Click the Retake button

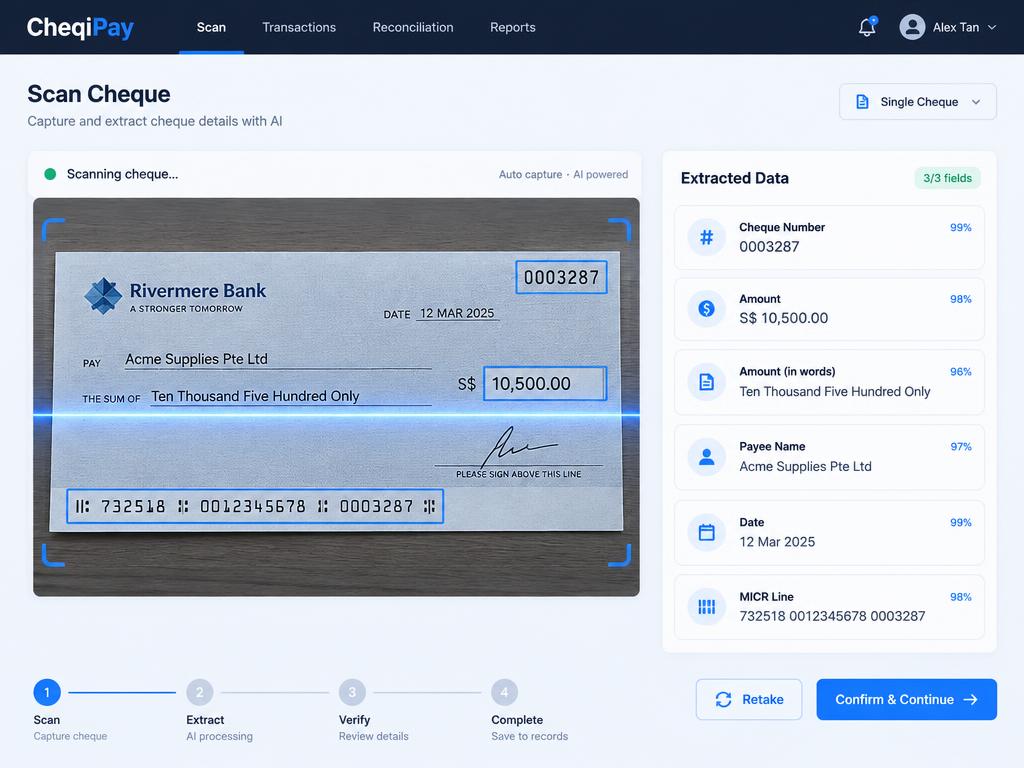point(748,699)
